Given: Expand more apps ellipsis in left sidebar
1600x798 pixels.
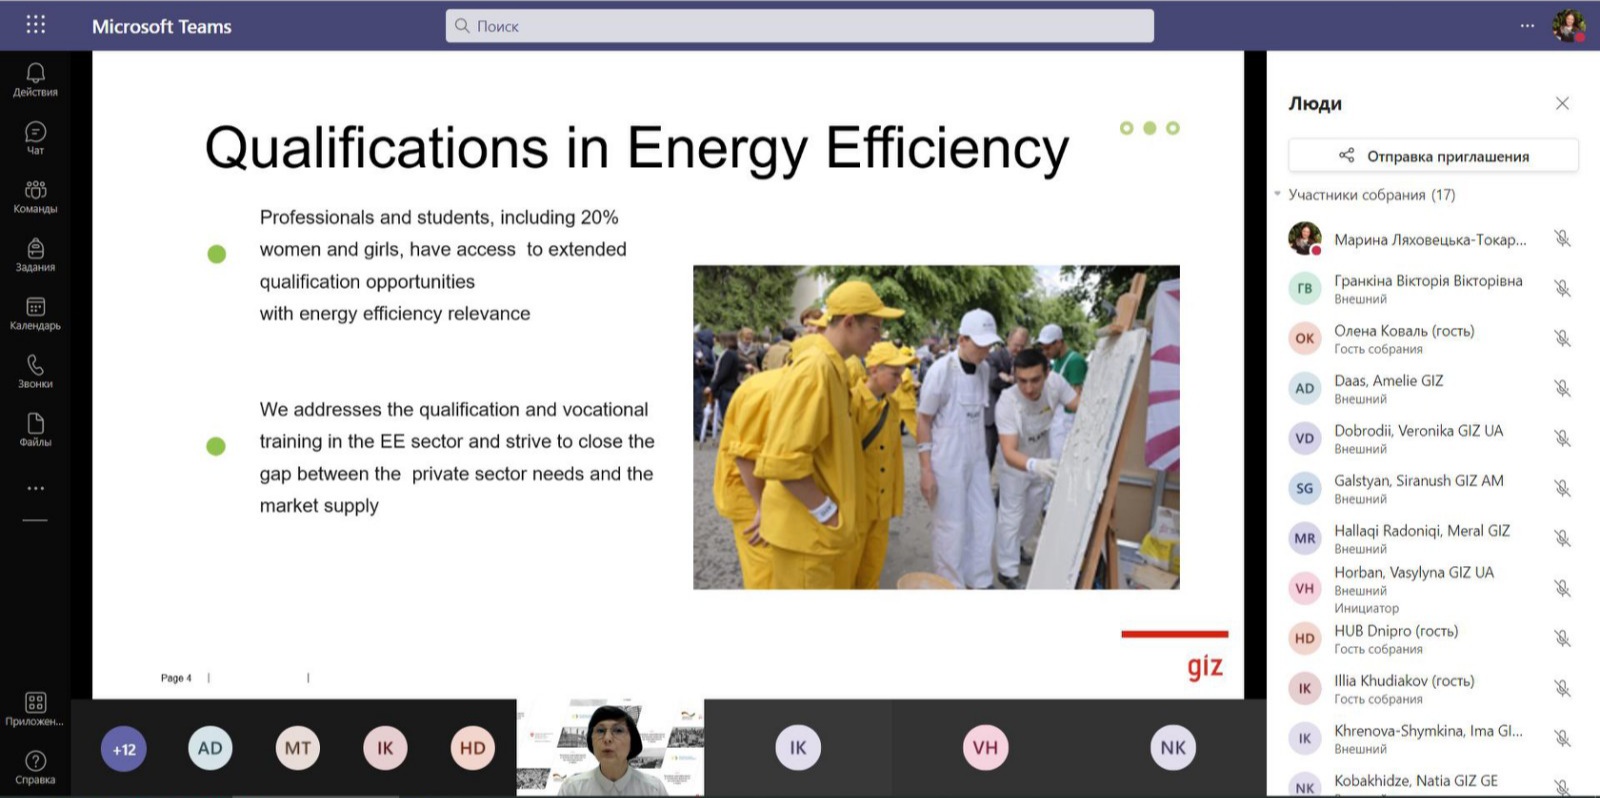Looking at the screenshot, I should [35, 488].
